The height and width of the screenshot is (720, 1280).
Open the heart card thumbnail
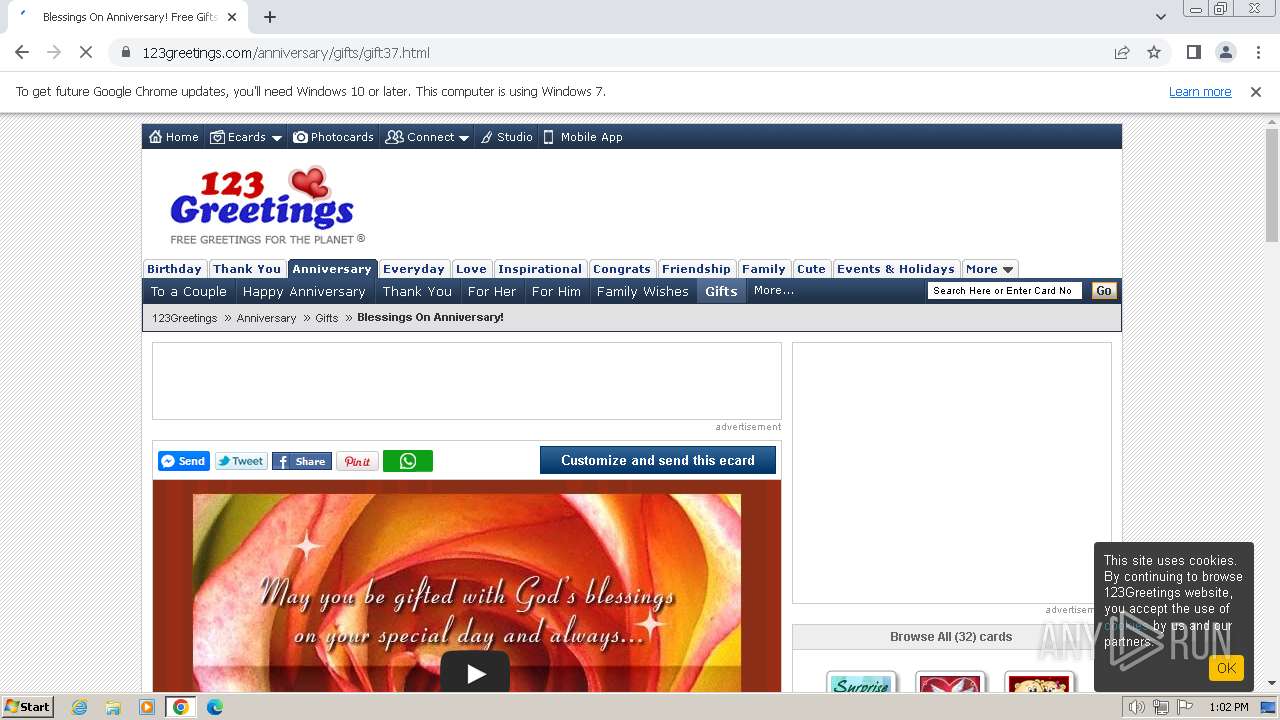[x=951, y=683]
